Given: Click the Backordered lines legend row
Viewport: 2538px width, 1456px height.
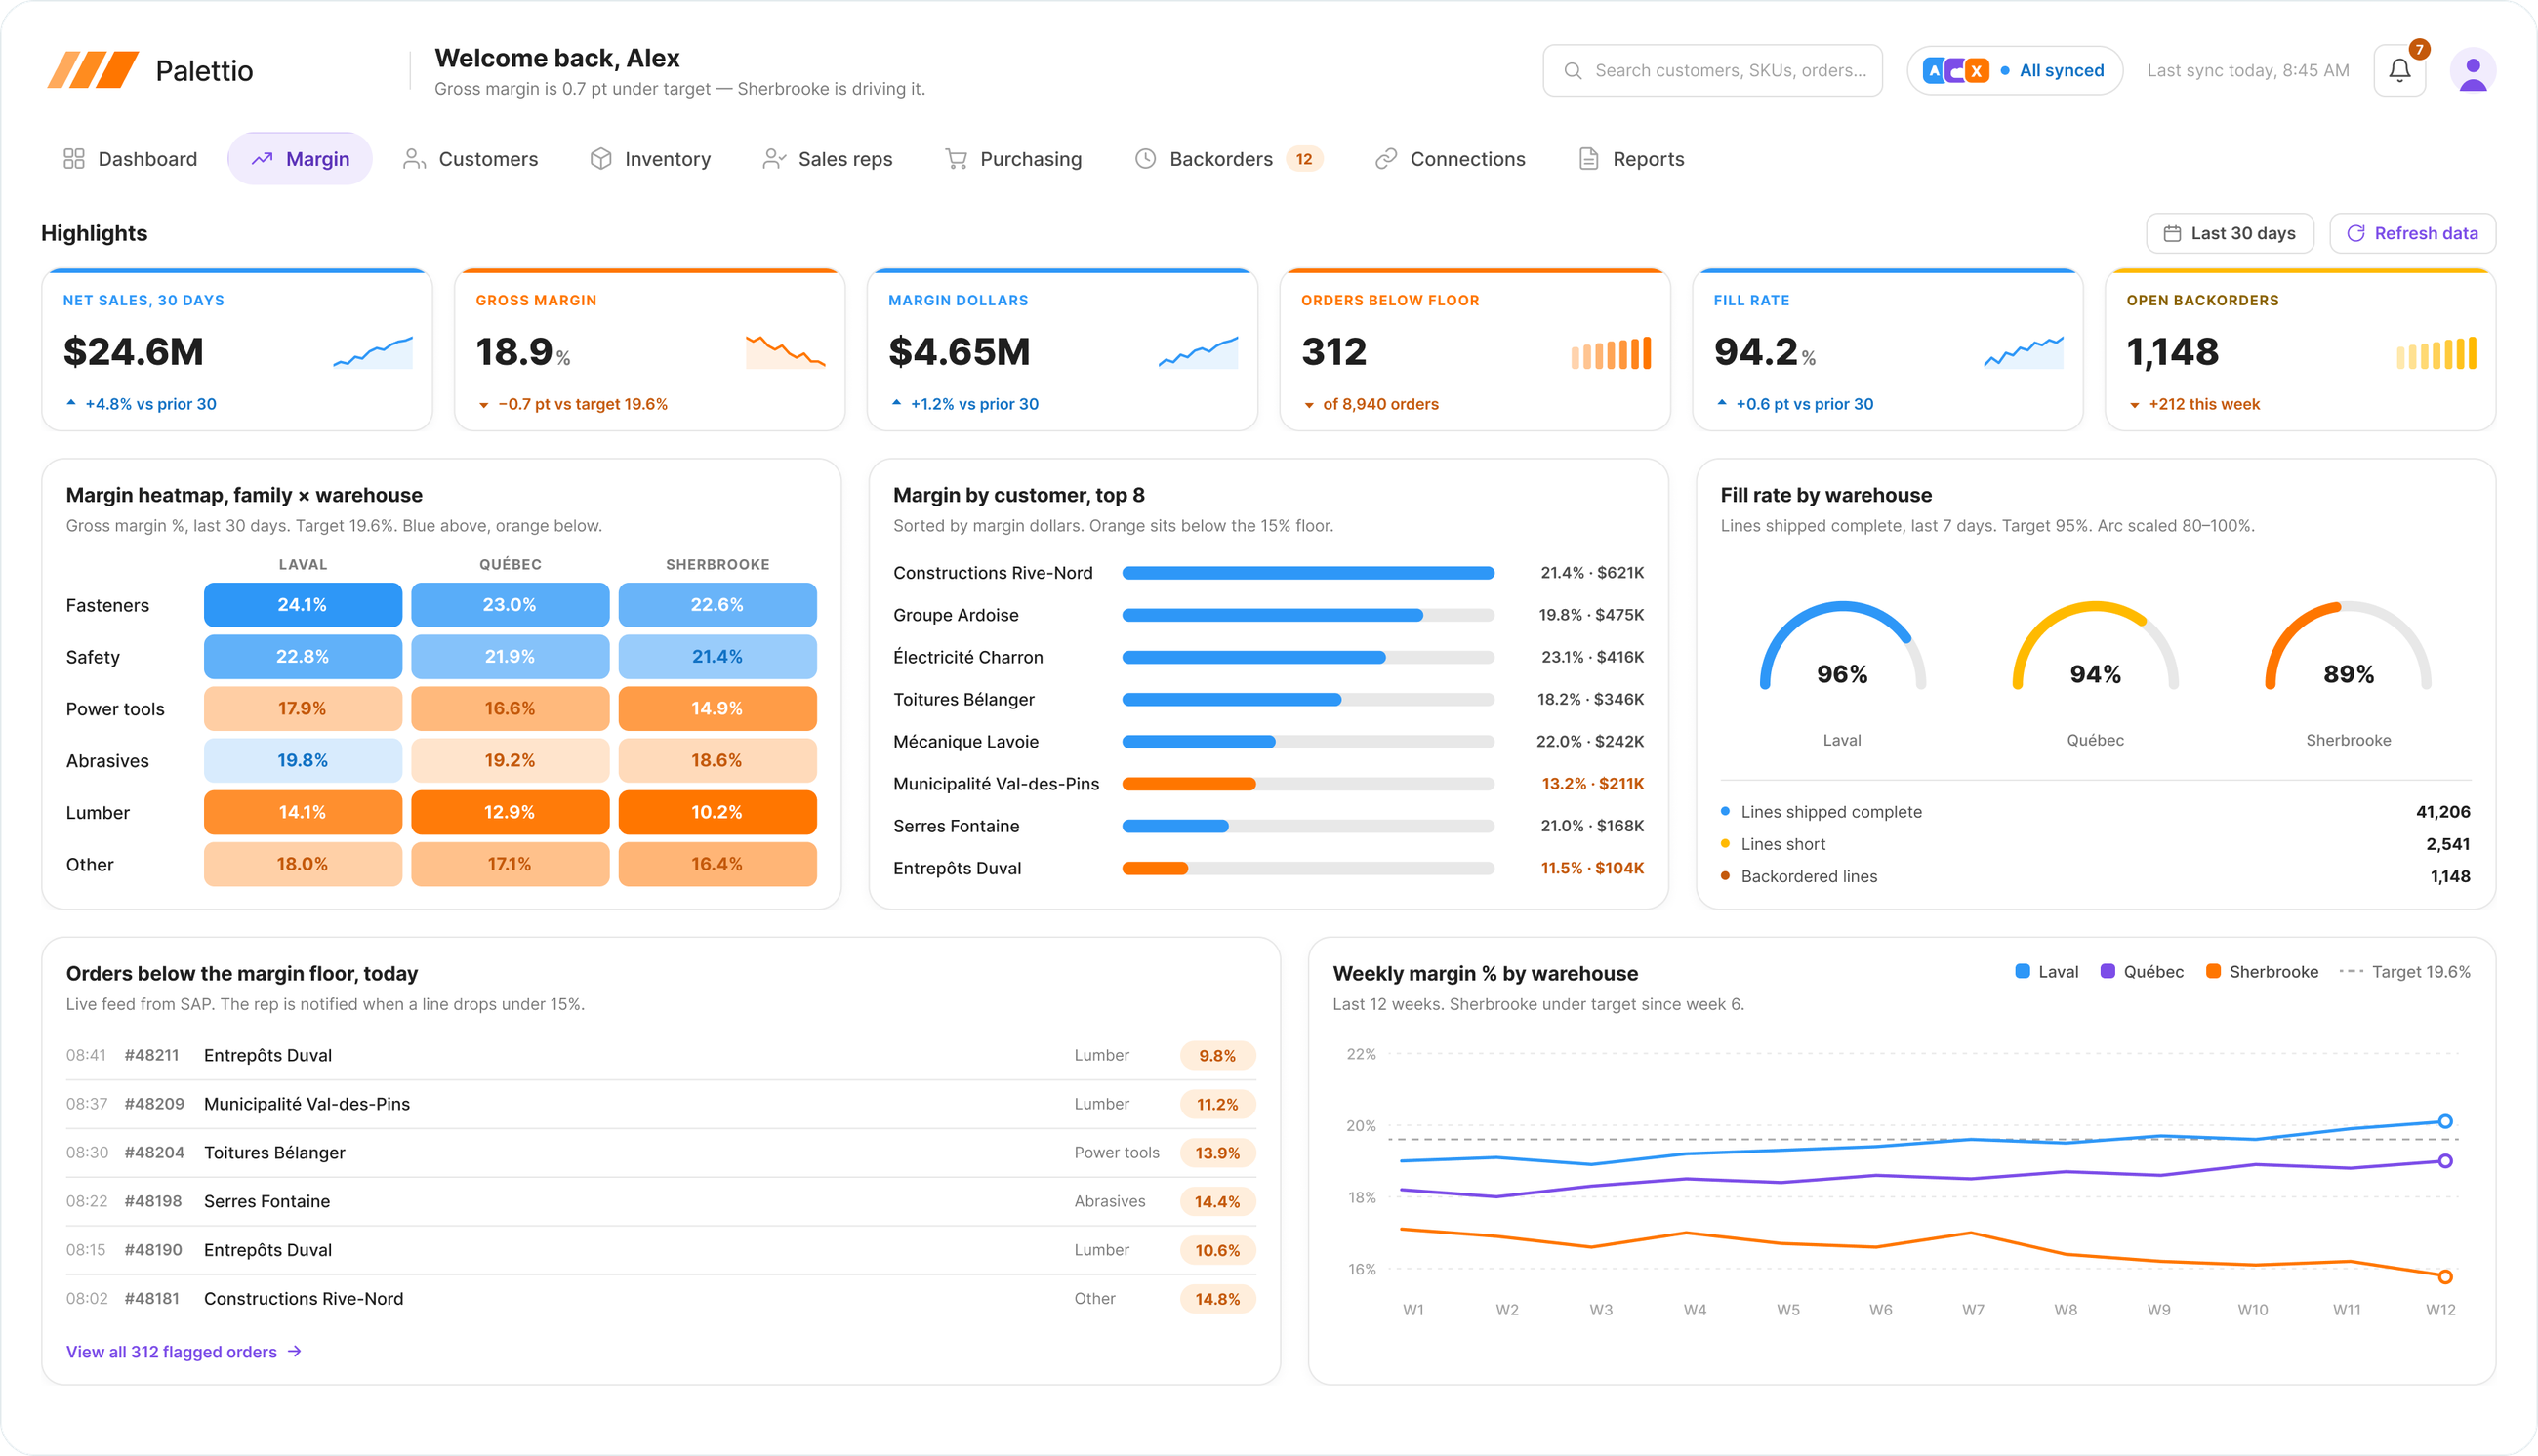Looking at the screenshot, I should click(x=2095, y=876).
